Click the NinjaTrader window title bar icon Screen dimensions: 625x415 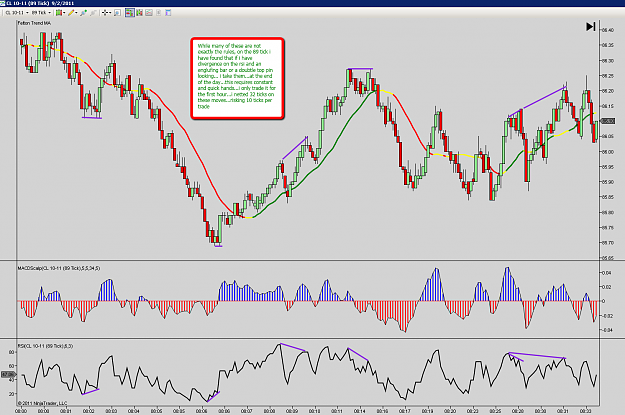coord(3,3)
